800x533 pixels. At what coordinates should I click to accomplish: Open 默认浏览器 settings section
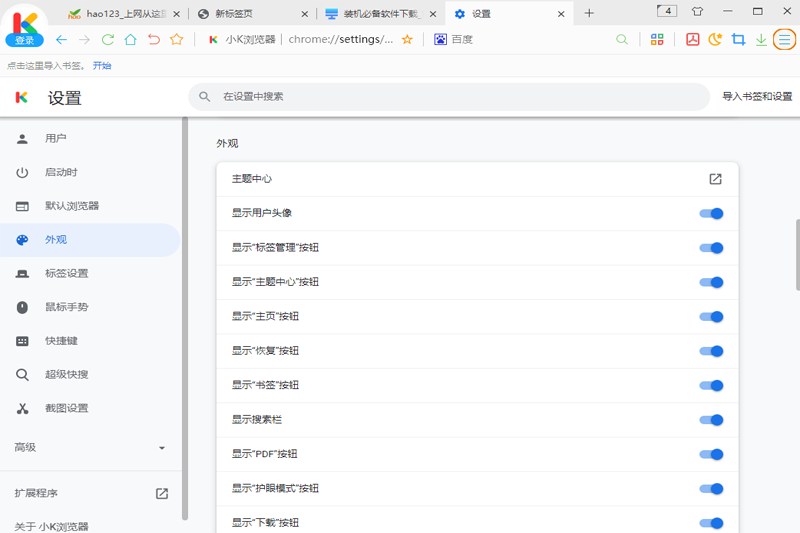pyautogui.click(x=90, y=206)
